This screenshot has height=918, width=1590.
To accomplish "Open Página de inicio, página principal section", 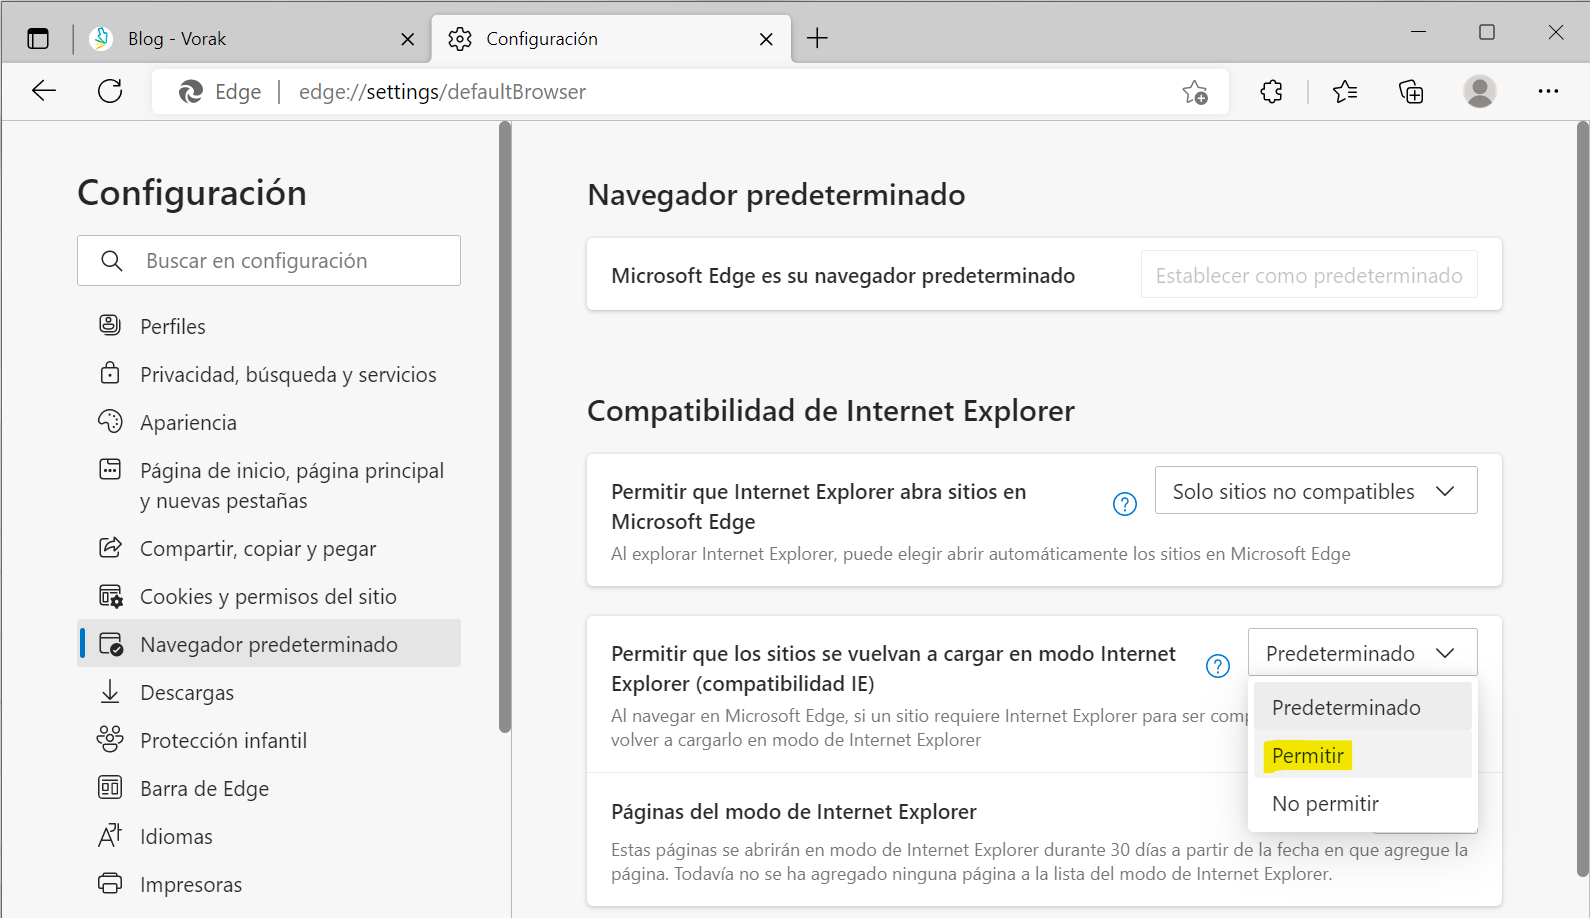I will point(269,485).
